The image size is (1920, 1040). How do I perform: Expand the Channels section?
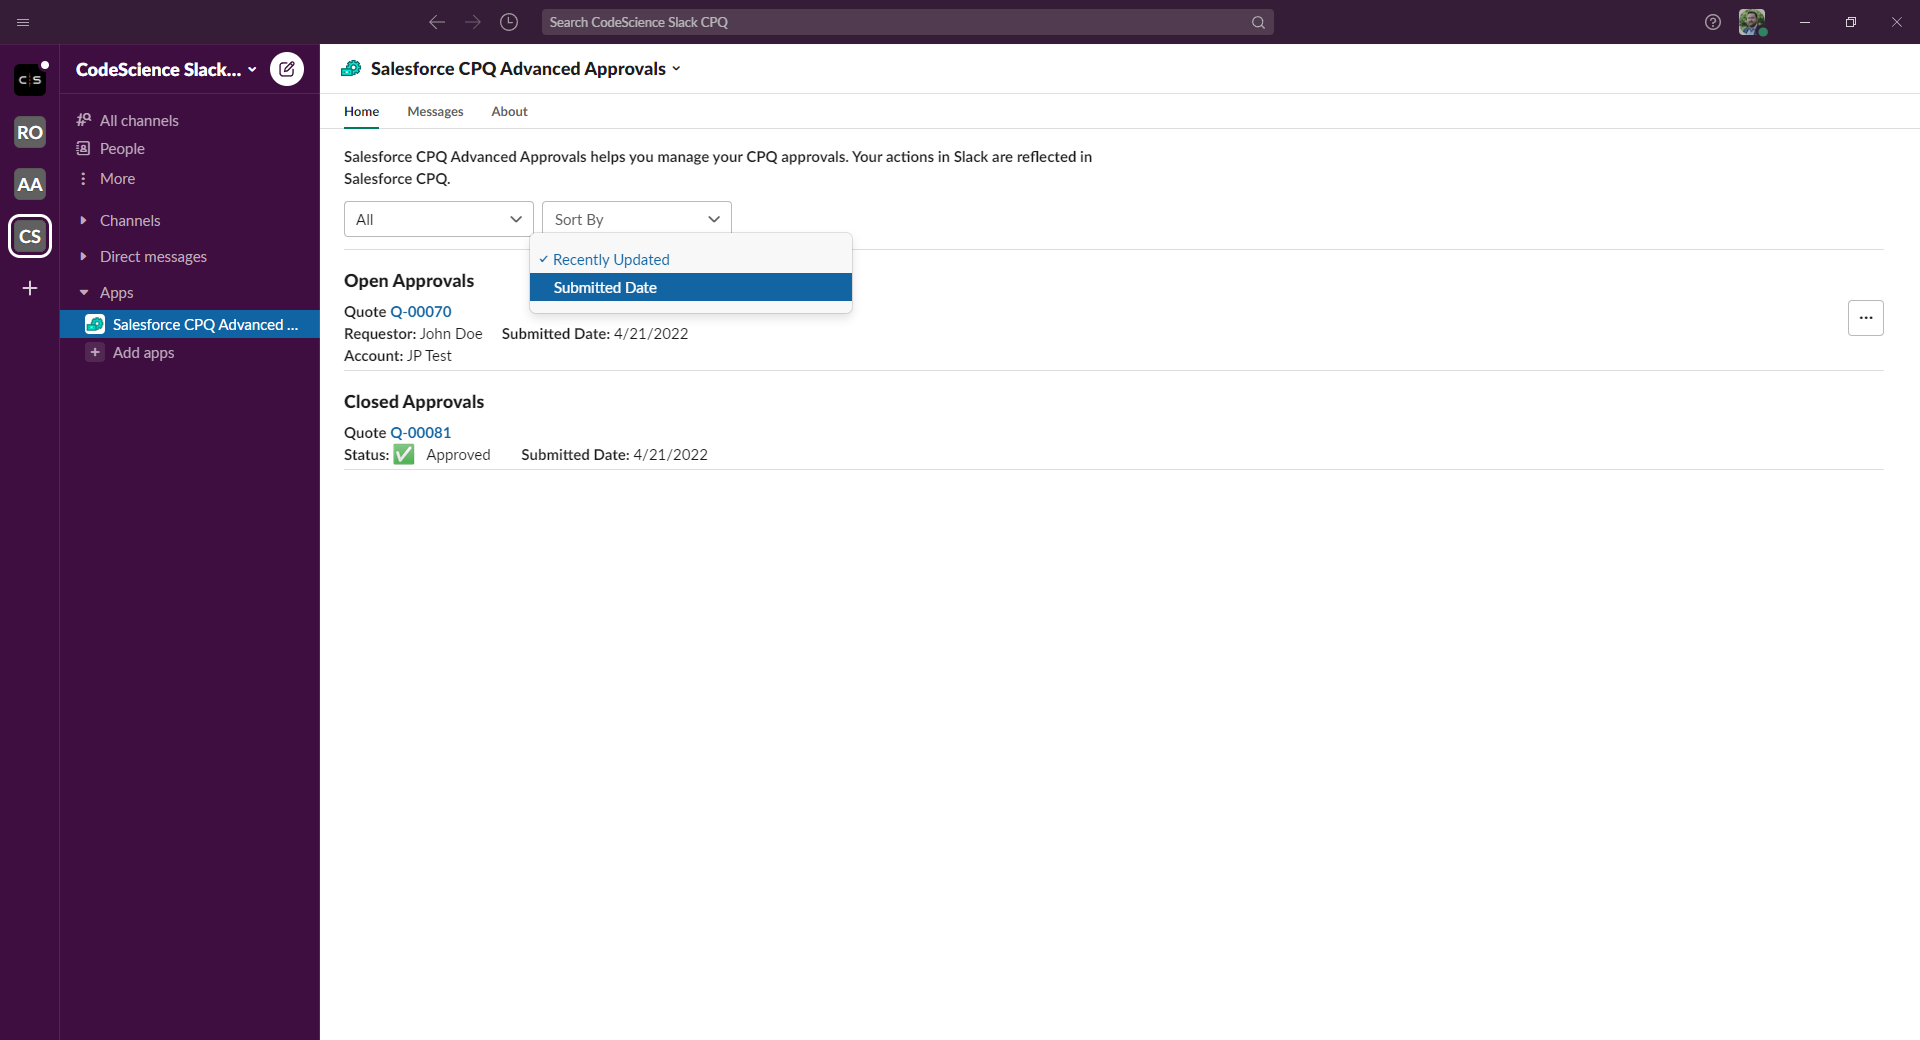coord(84,220)
